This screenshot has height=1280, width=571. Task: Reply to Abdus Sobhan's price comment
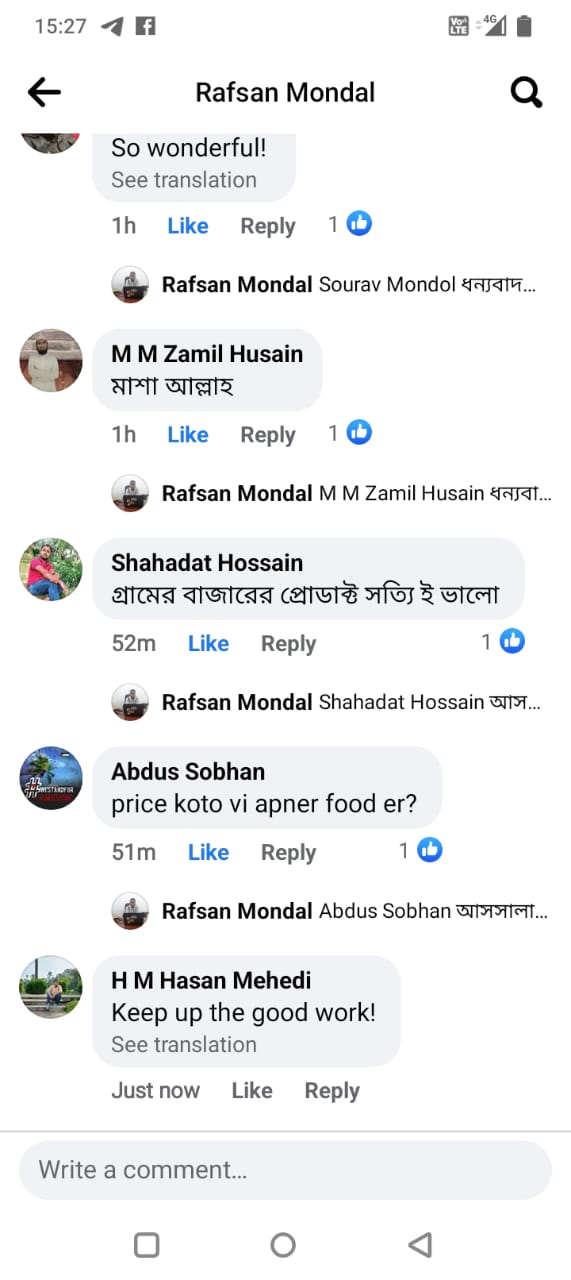click(288, 853)
